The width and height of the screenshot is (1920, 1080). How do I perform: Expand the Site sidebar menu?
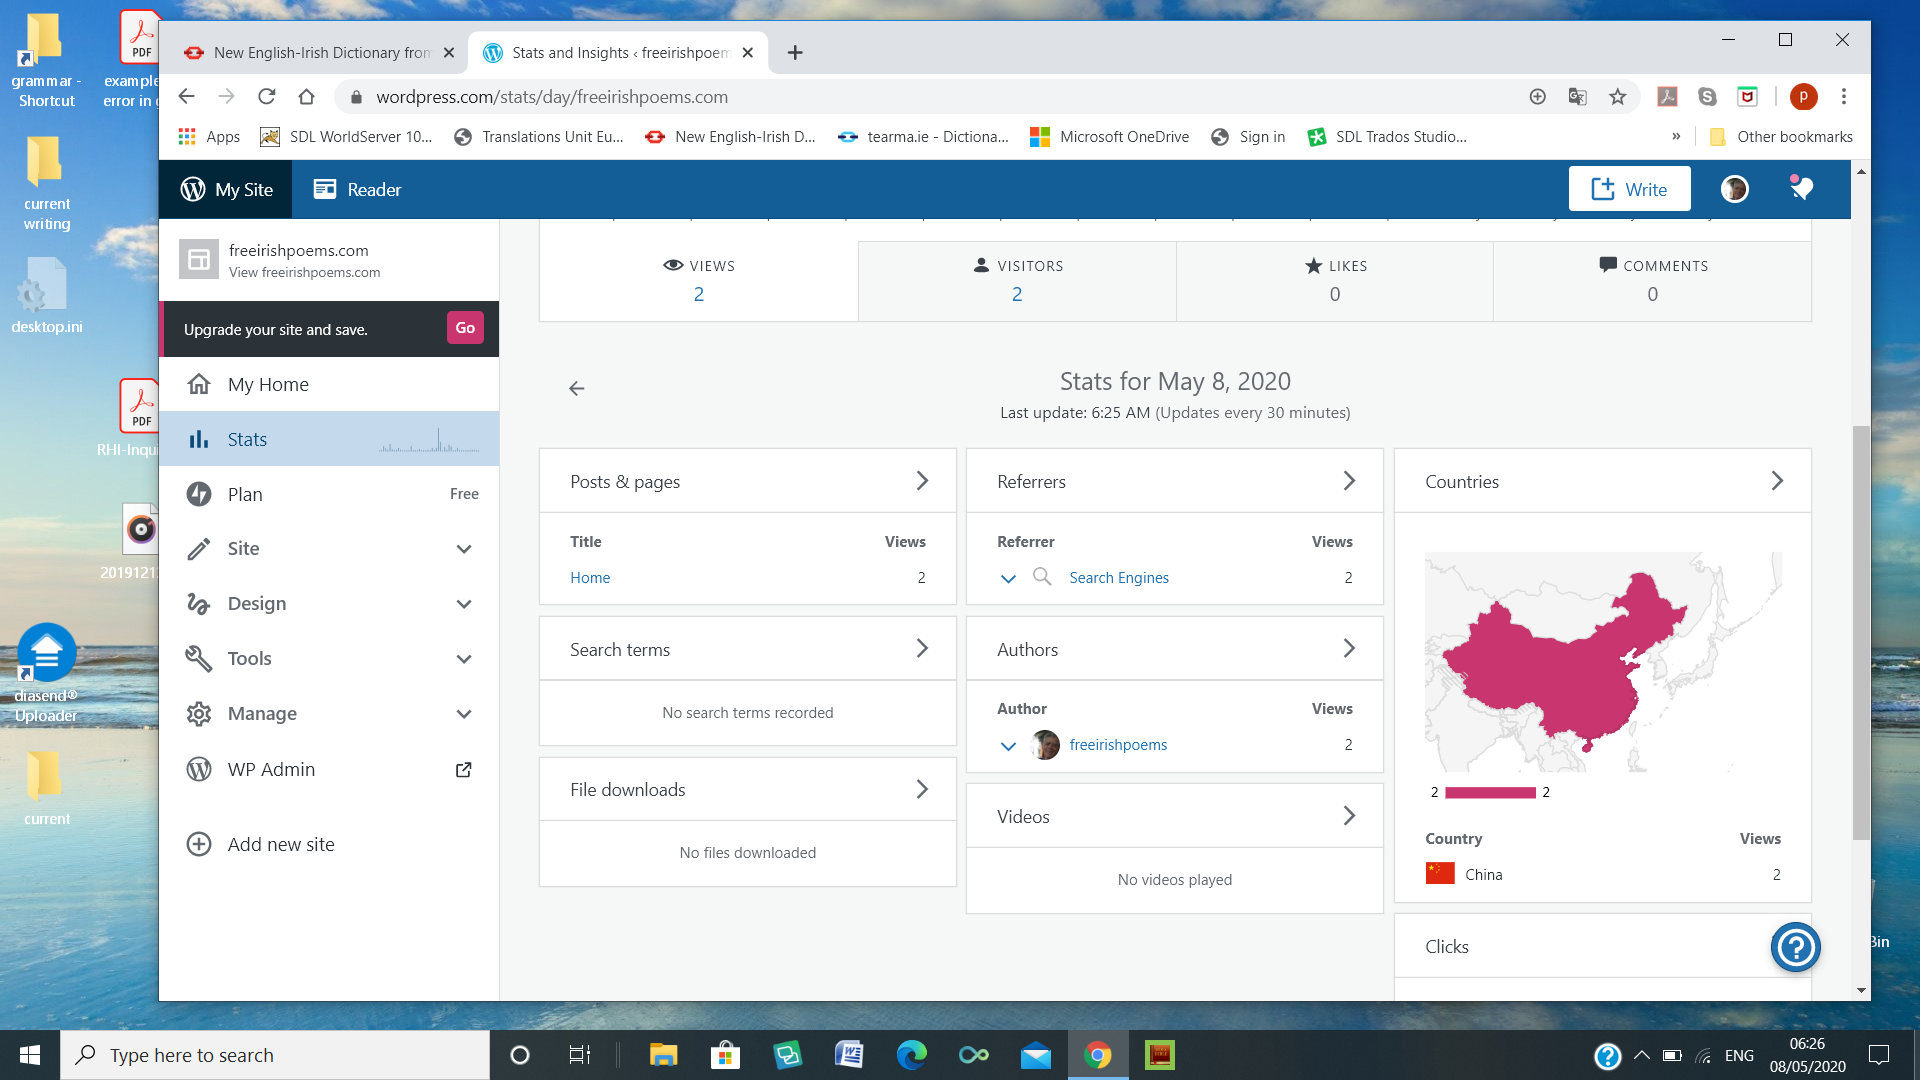[x=464, y=549]
